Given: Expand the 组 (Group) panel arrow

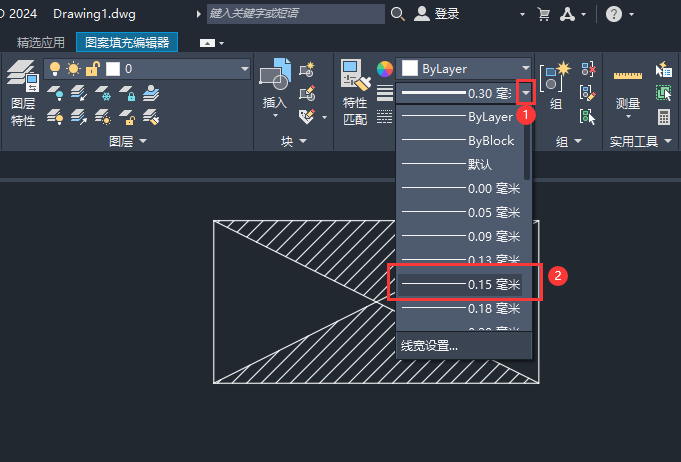Looking at the screenshot, I should coord(578,141).
